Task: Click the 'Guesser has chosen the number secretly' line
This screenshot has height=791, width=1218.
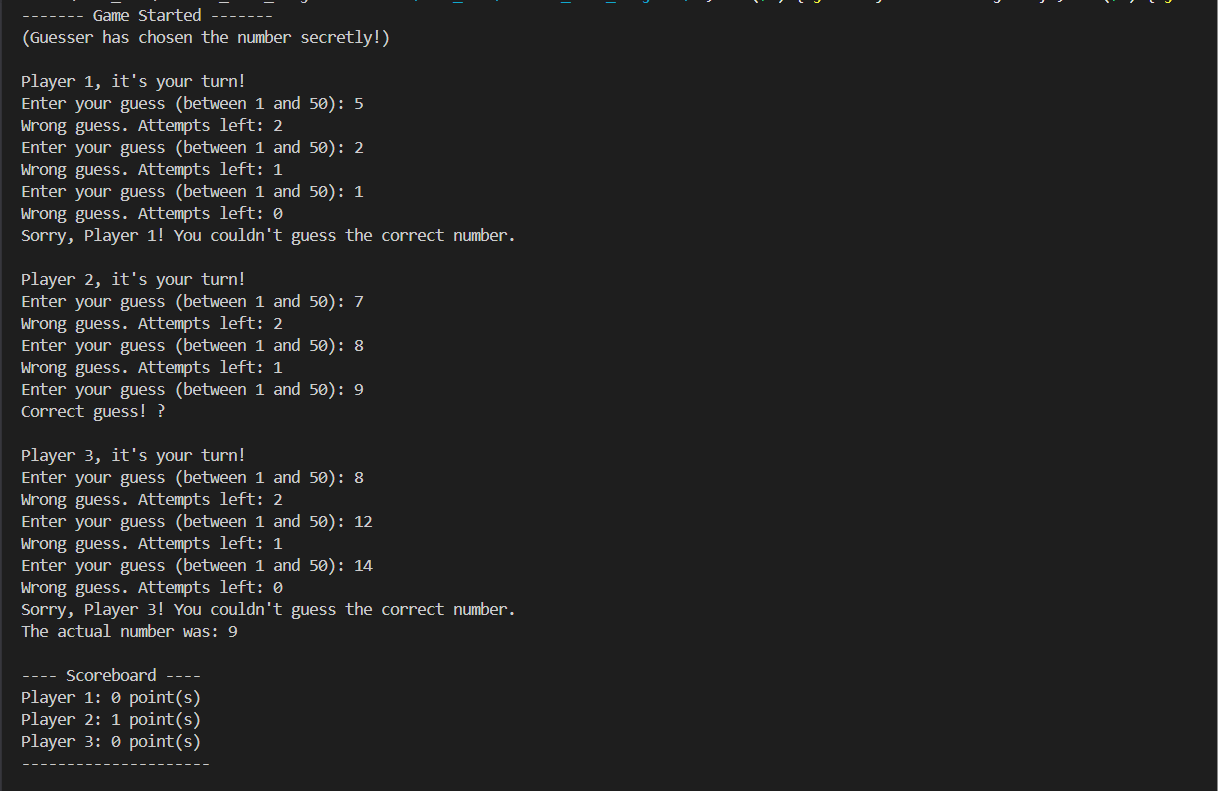Action: tap(205, 38)
